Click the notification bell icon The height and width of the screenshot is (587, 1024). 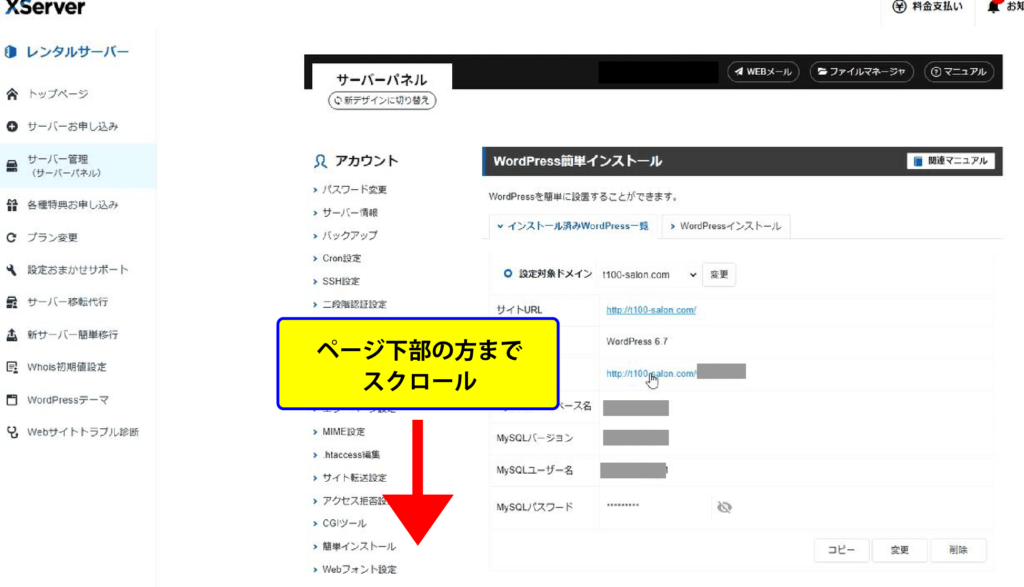993,7
